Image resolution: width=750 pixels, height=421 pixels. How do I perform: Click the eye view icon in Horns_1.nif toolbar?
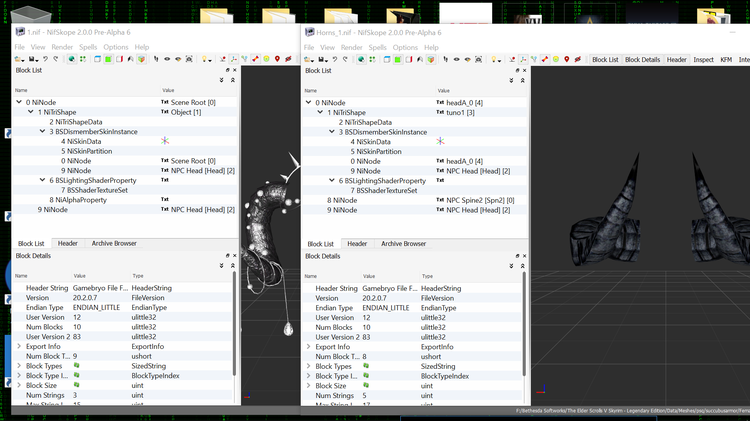click(457, 59)
